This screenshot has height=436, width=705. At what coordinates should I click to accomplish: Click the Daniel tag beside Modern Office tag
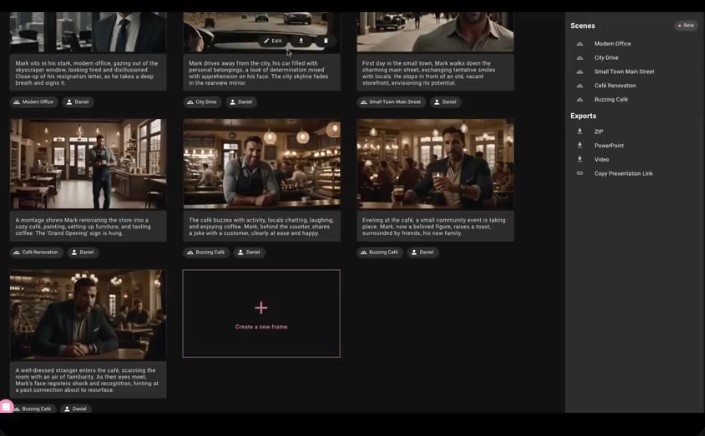point(78,102)
